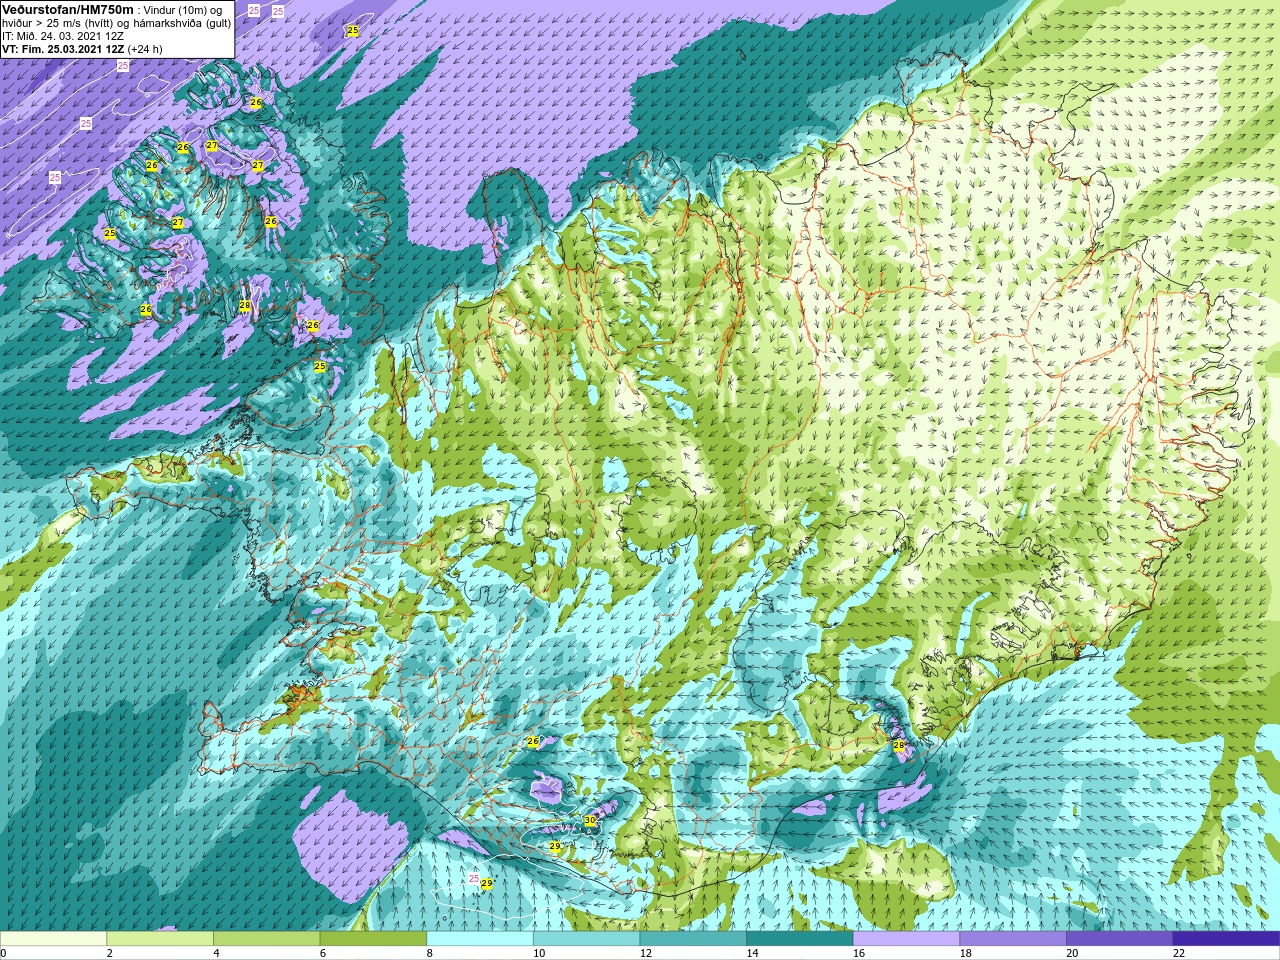Click the 8–10 m/s light cyan legend segment

point(480,939)
